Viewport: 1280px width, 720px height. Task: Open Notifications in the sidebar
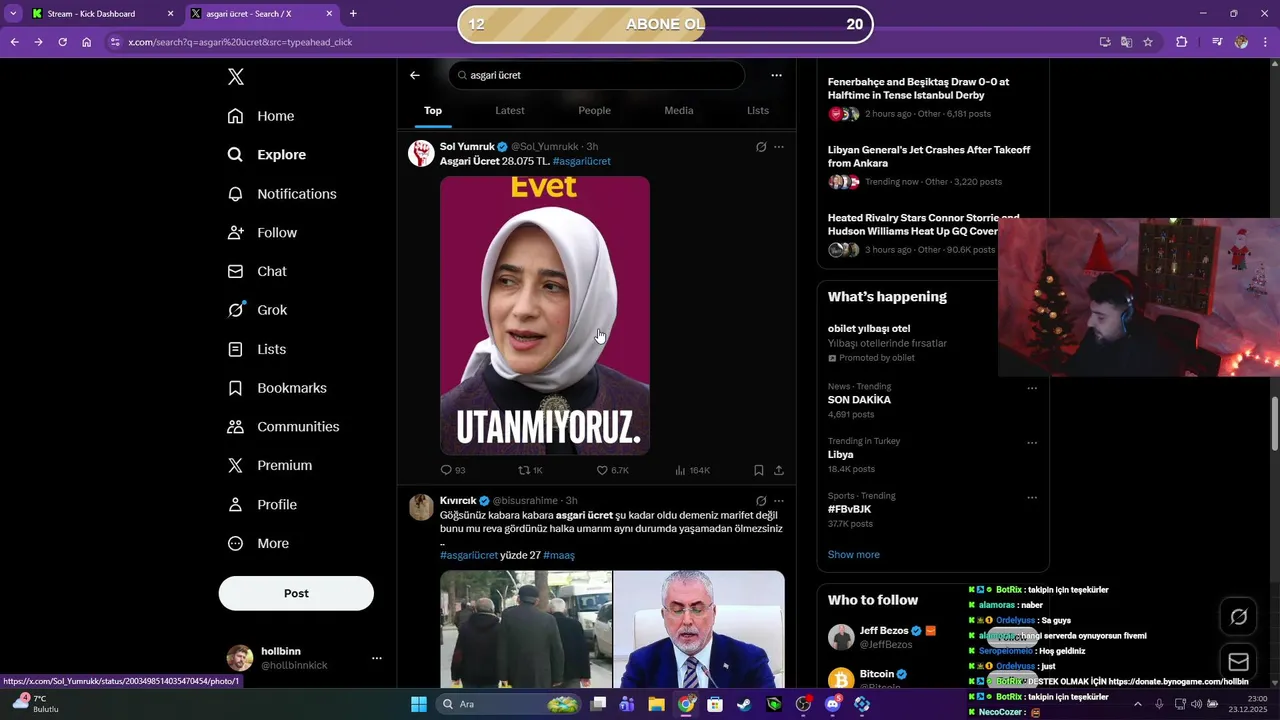(282, 194)
